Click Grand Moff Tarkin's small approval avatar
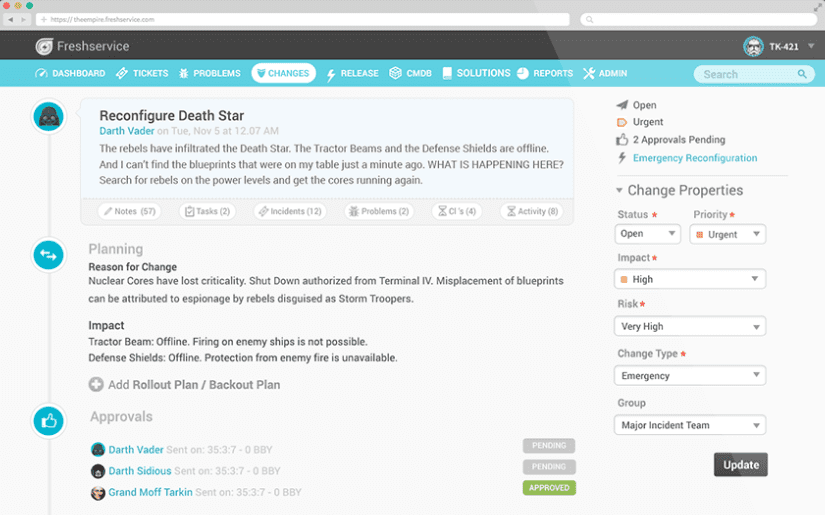This screenshot has width=825, height=515. pos(98,492)
